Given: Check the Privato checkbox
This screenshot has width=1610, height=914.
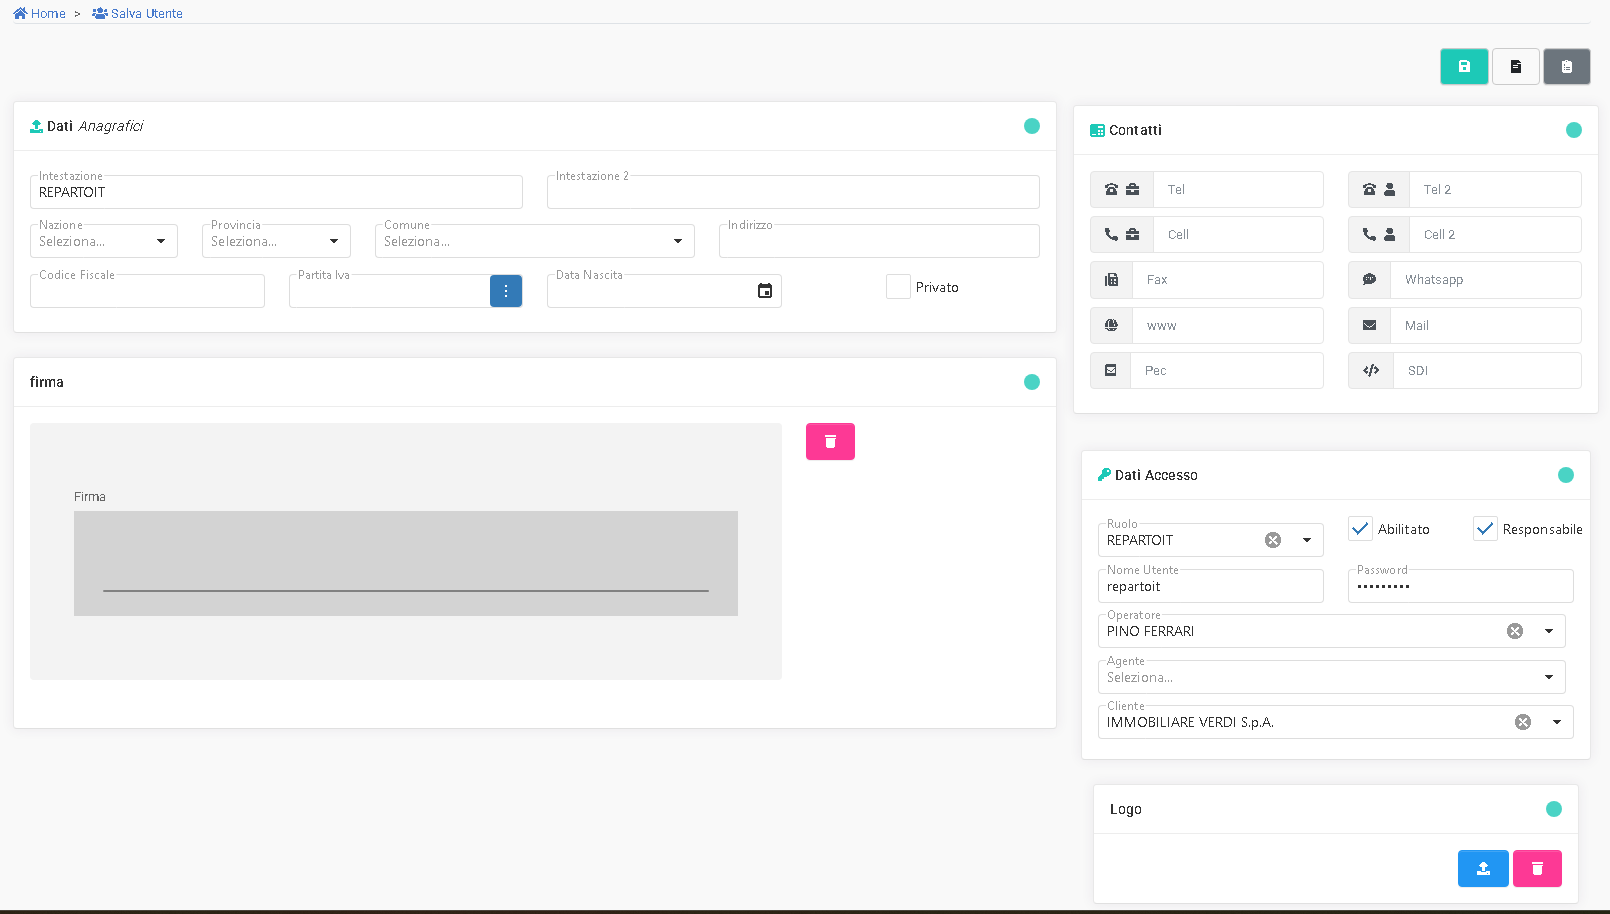Looking at the screenshot, I should 898,287.
